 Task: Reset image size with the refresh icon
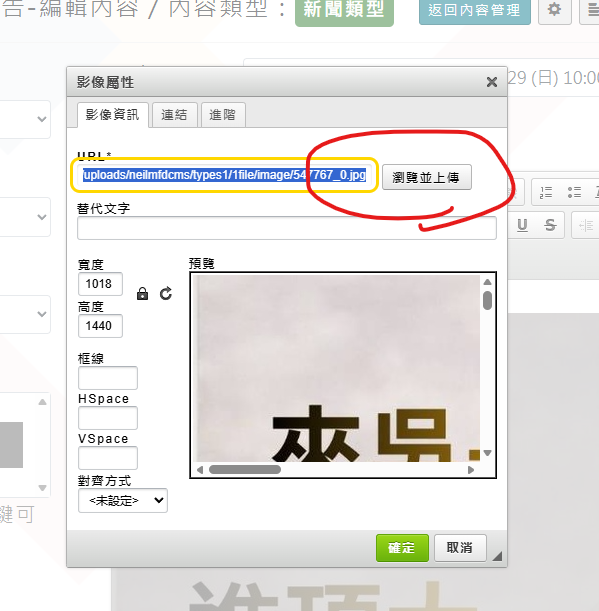click(x=166, y=293)
